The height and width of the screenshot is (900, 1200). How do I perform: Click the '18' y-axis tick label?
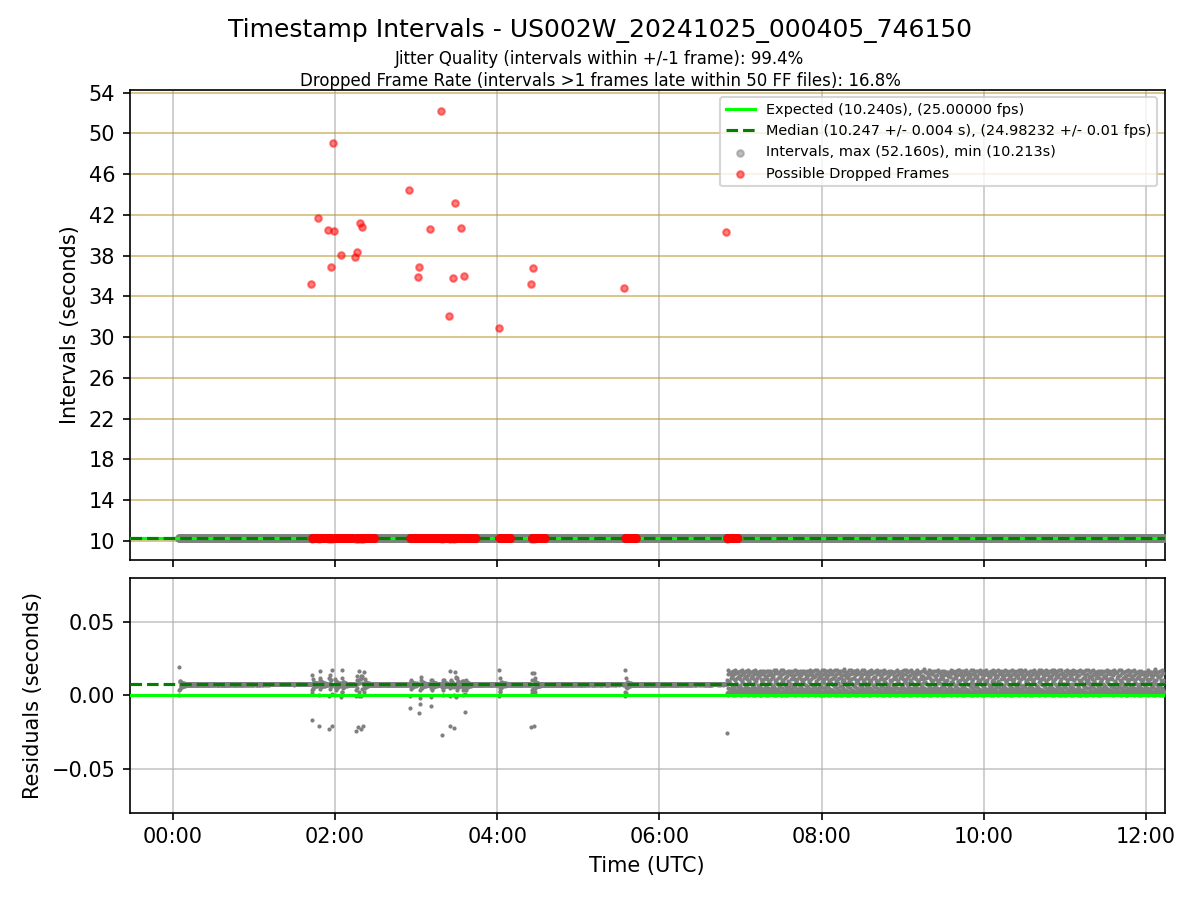point(104,459)
